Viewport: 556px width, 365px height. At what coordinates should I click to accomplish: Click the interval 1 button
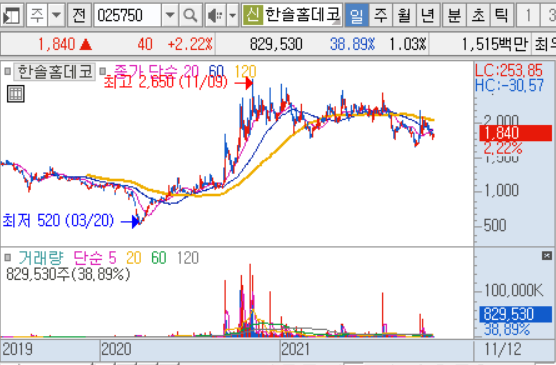[x=528, y=15]
